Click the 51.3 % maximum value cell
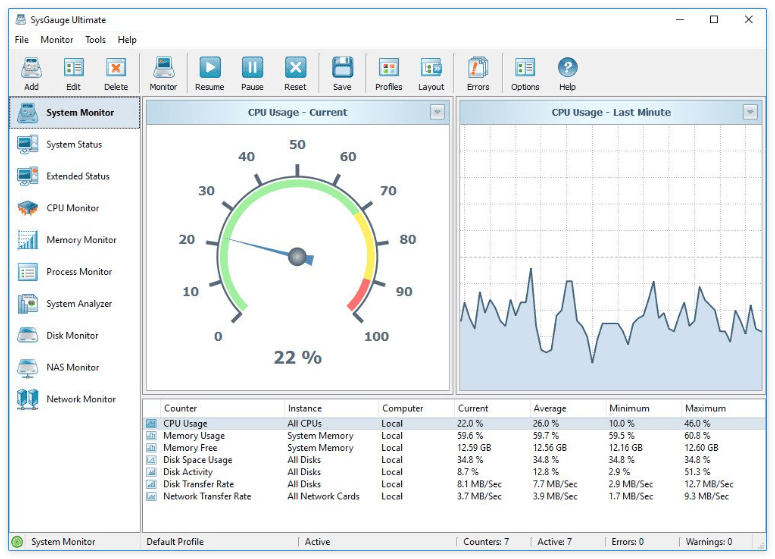 [697, 472]
